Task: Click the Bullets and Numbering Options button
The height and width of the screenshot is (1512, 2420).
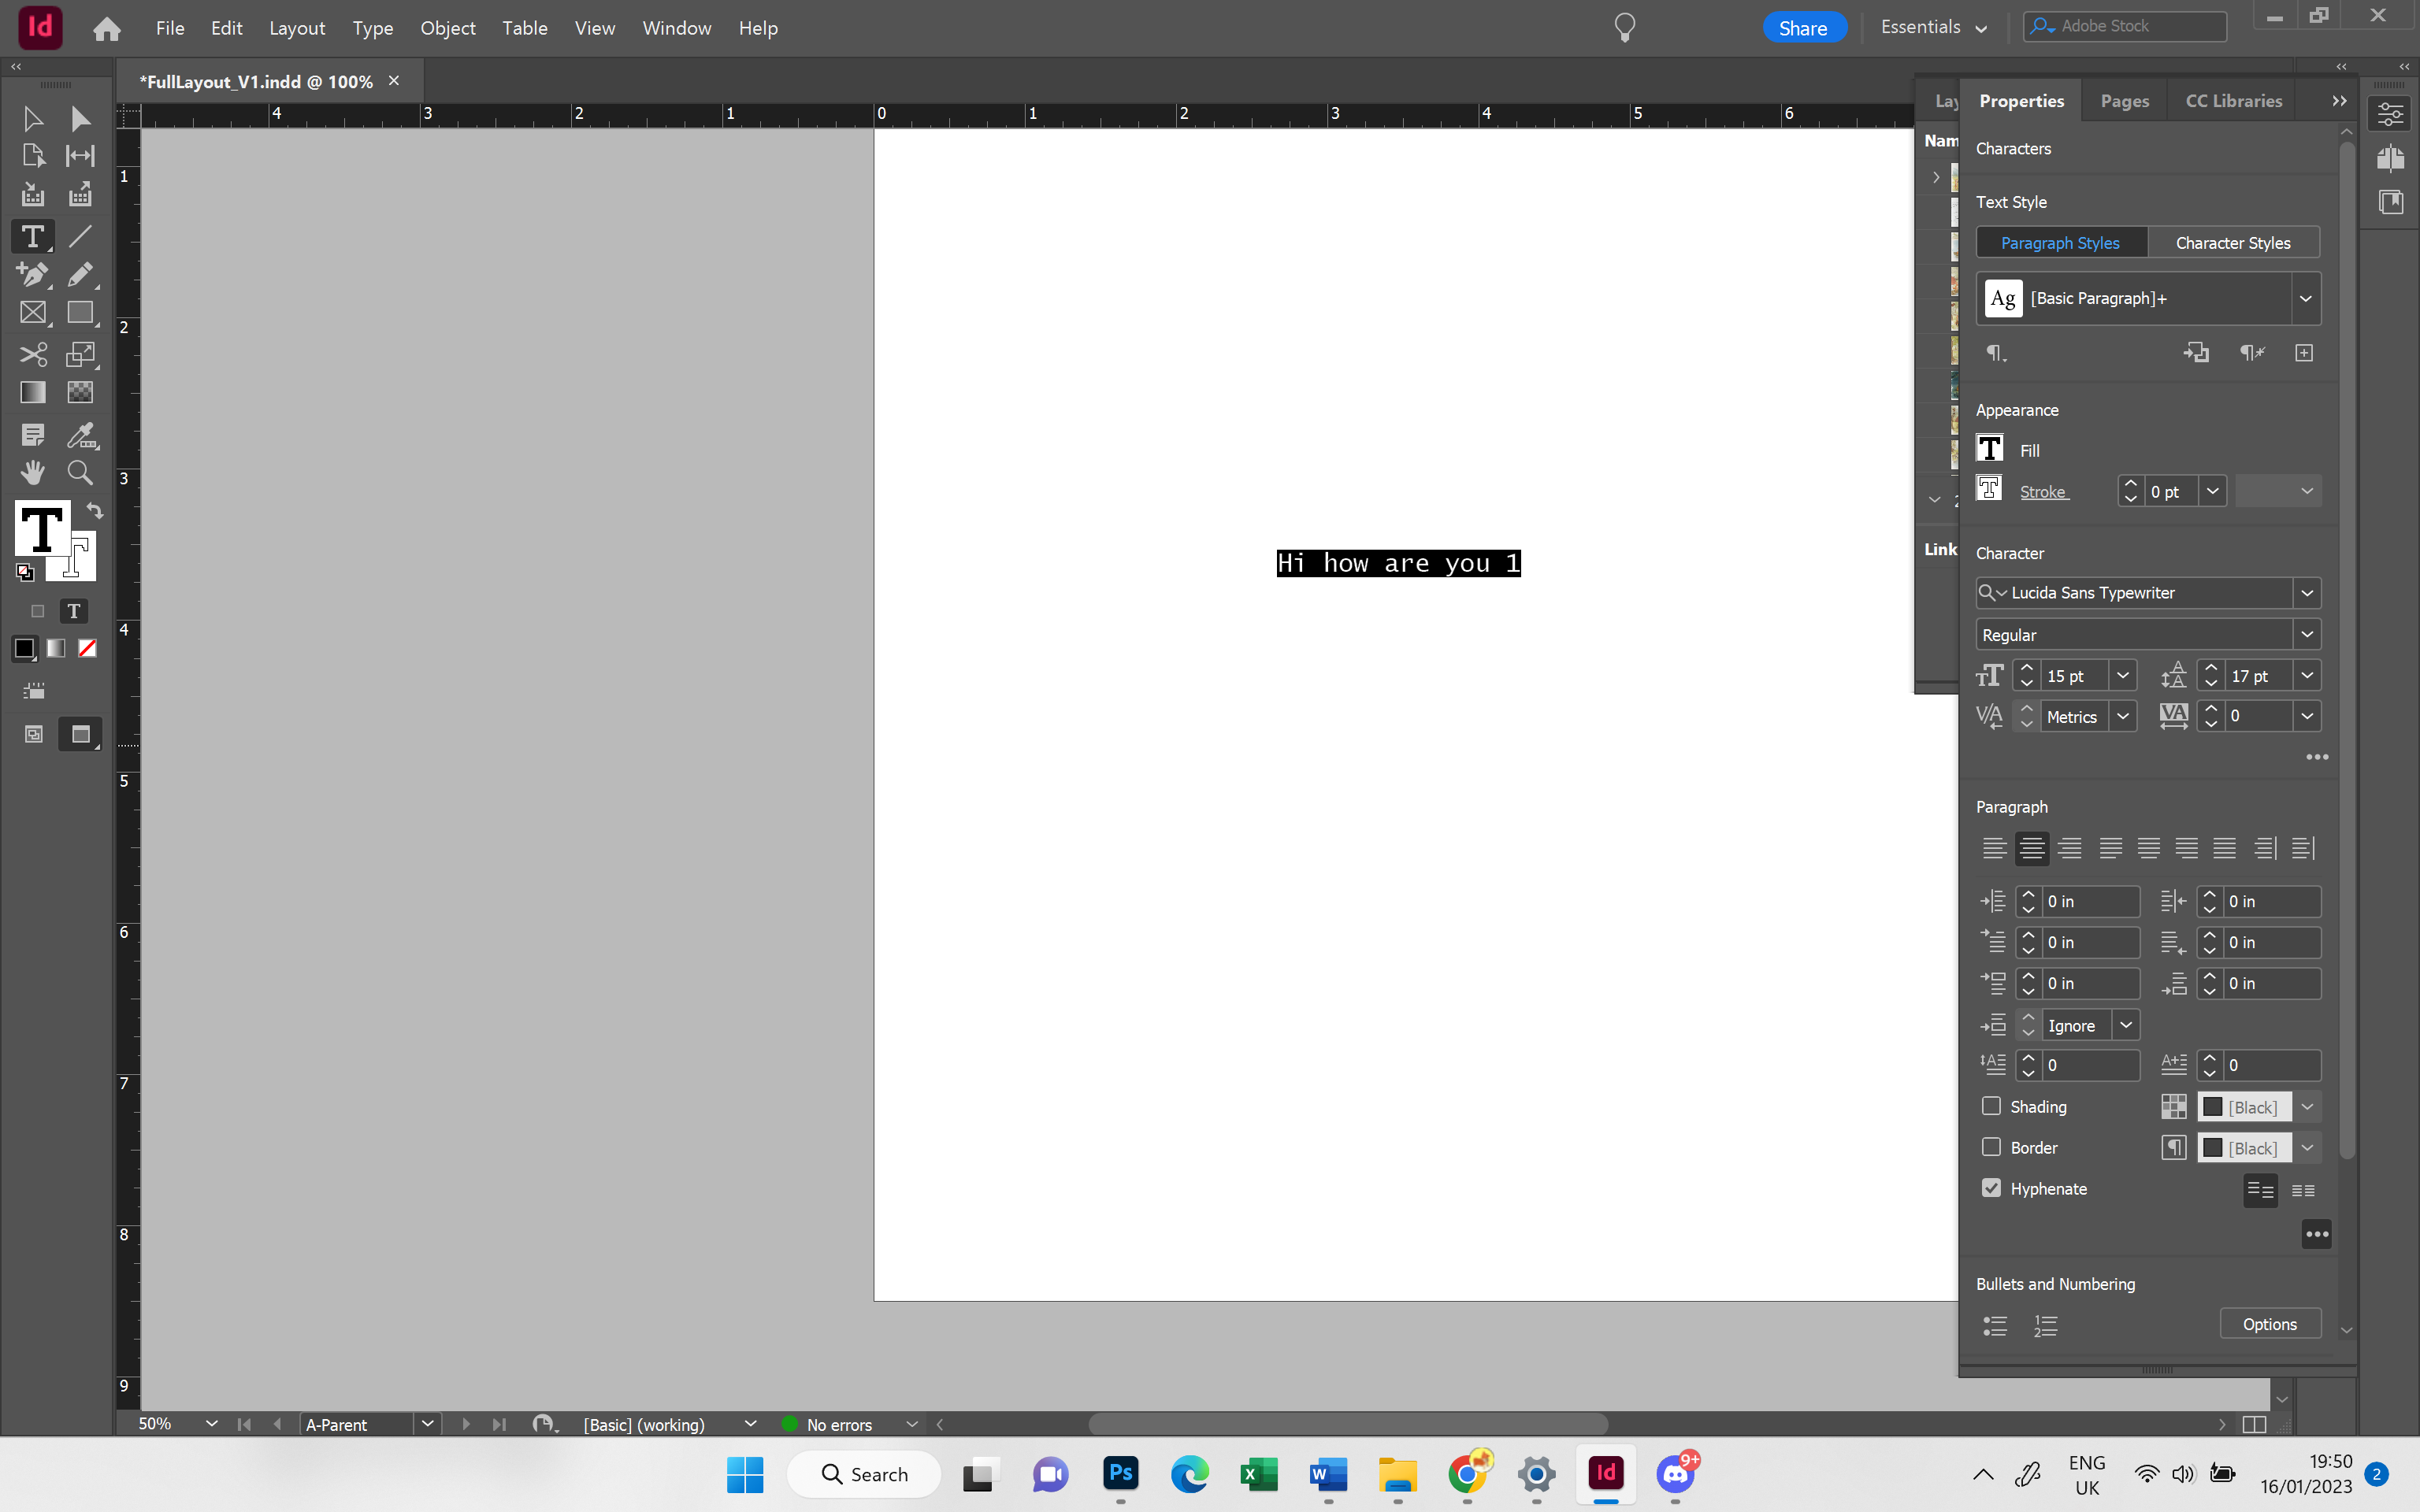Action: [x=2269, y=1324]
